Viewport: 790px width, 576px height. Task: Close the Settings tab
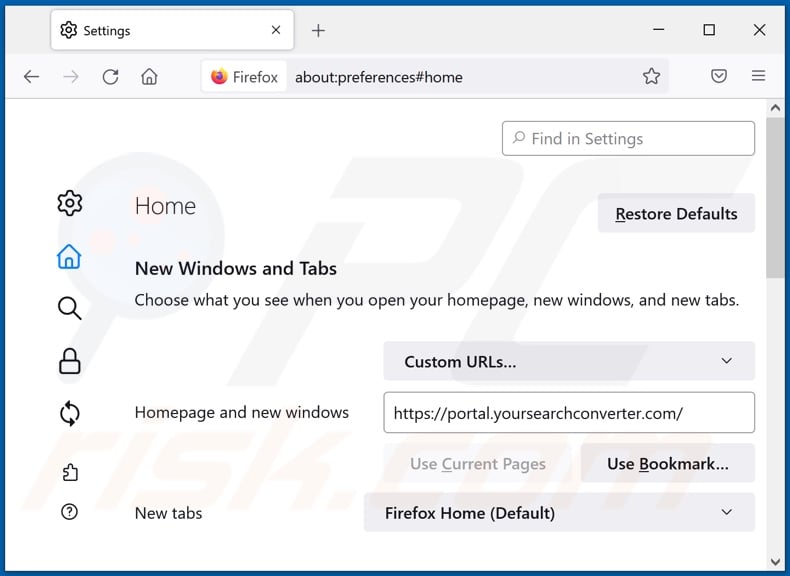276,30
